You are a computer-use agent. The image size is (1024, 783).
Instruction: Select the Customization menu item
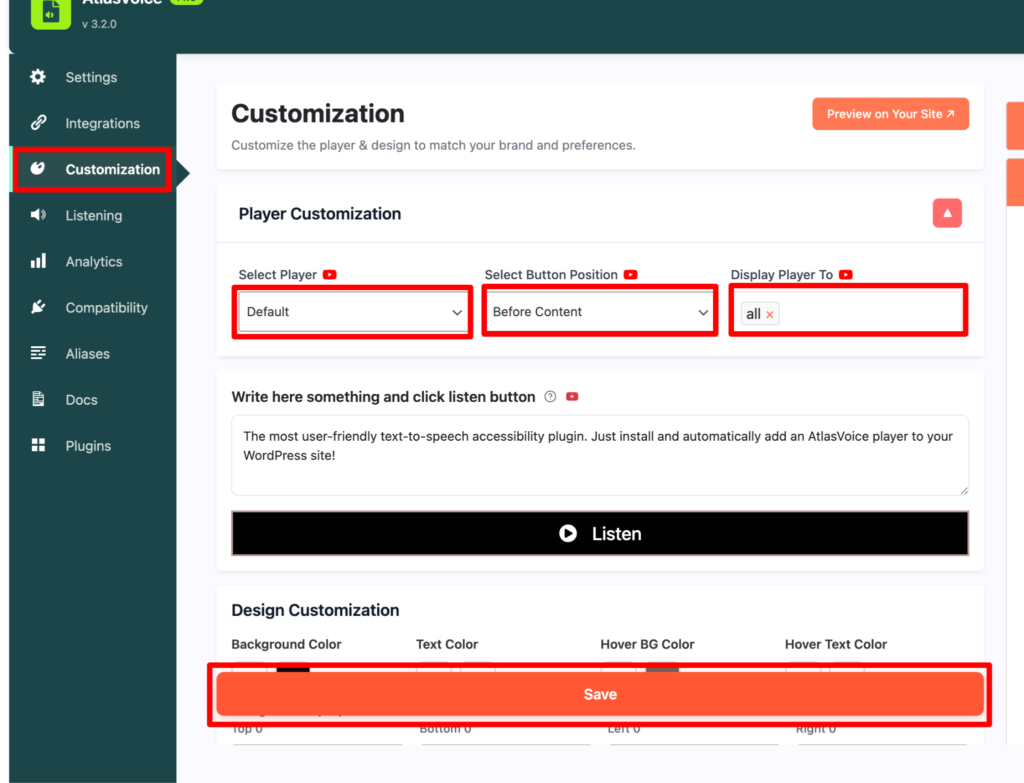pos(93,169)
